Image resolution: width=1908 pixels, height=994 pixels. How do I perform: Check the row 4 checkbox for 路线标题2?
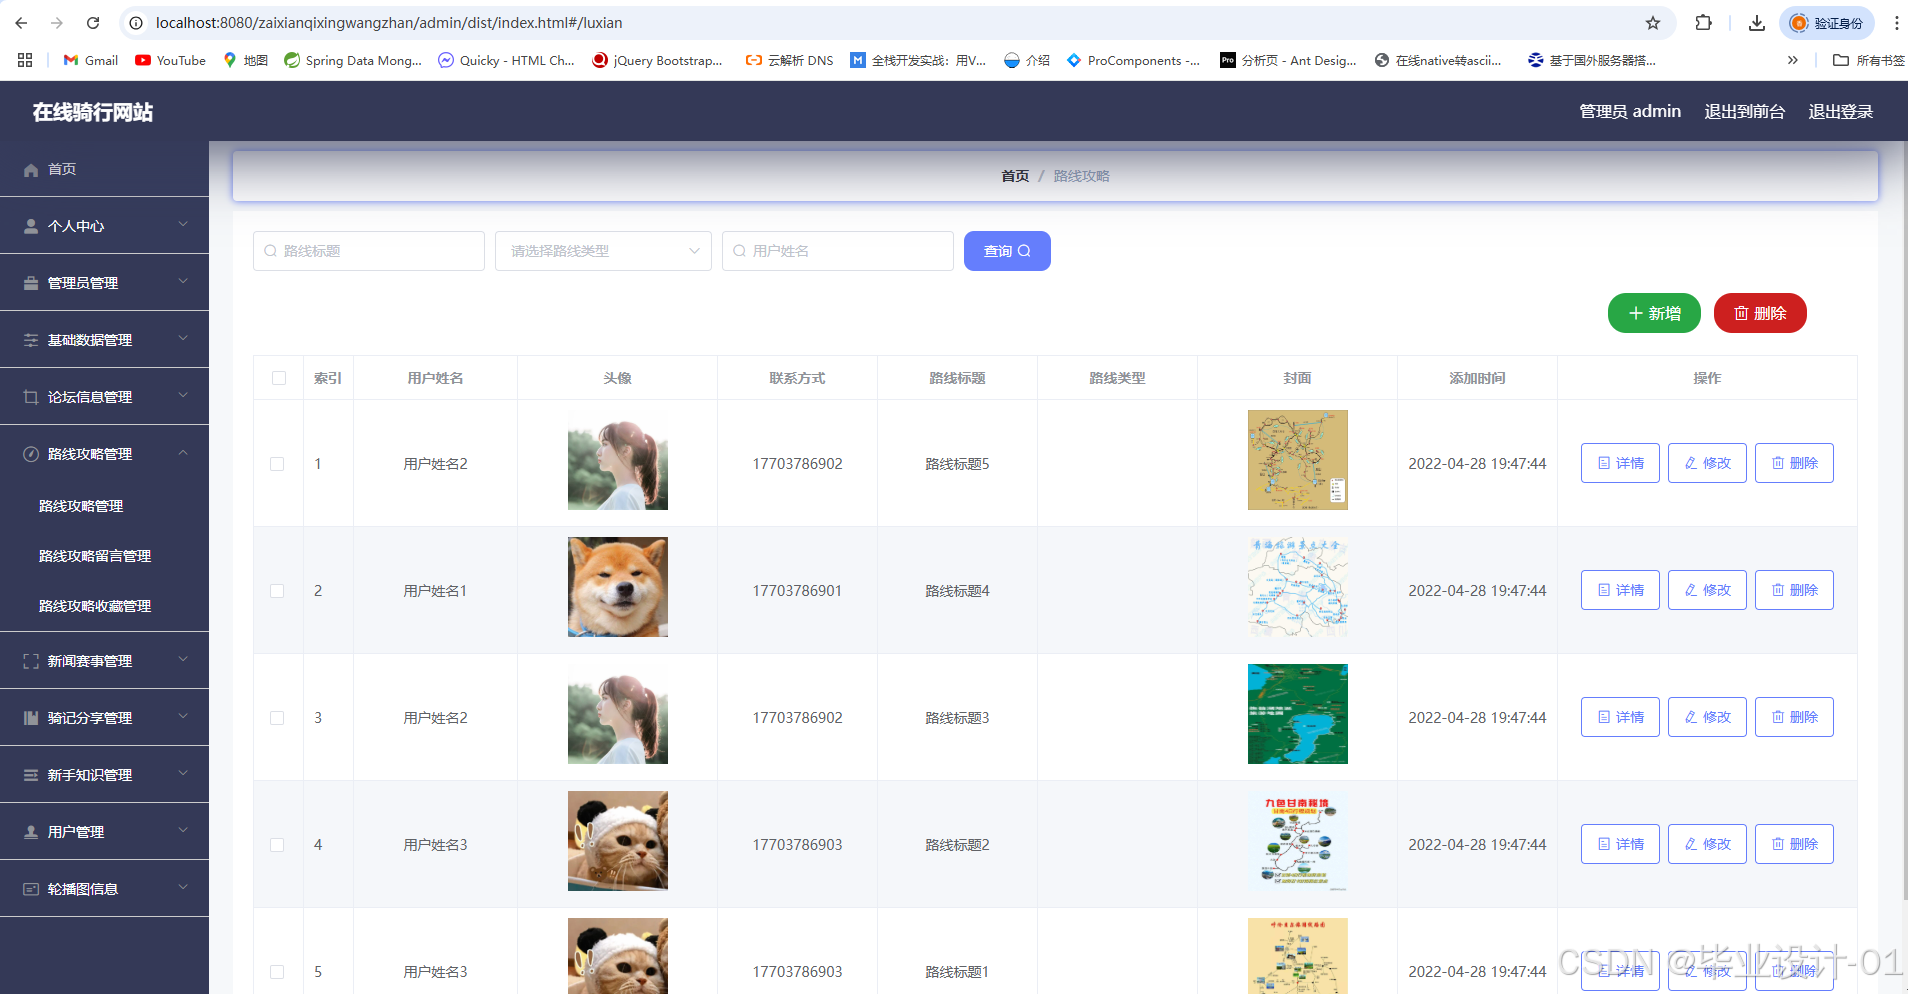click(277, 845)
